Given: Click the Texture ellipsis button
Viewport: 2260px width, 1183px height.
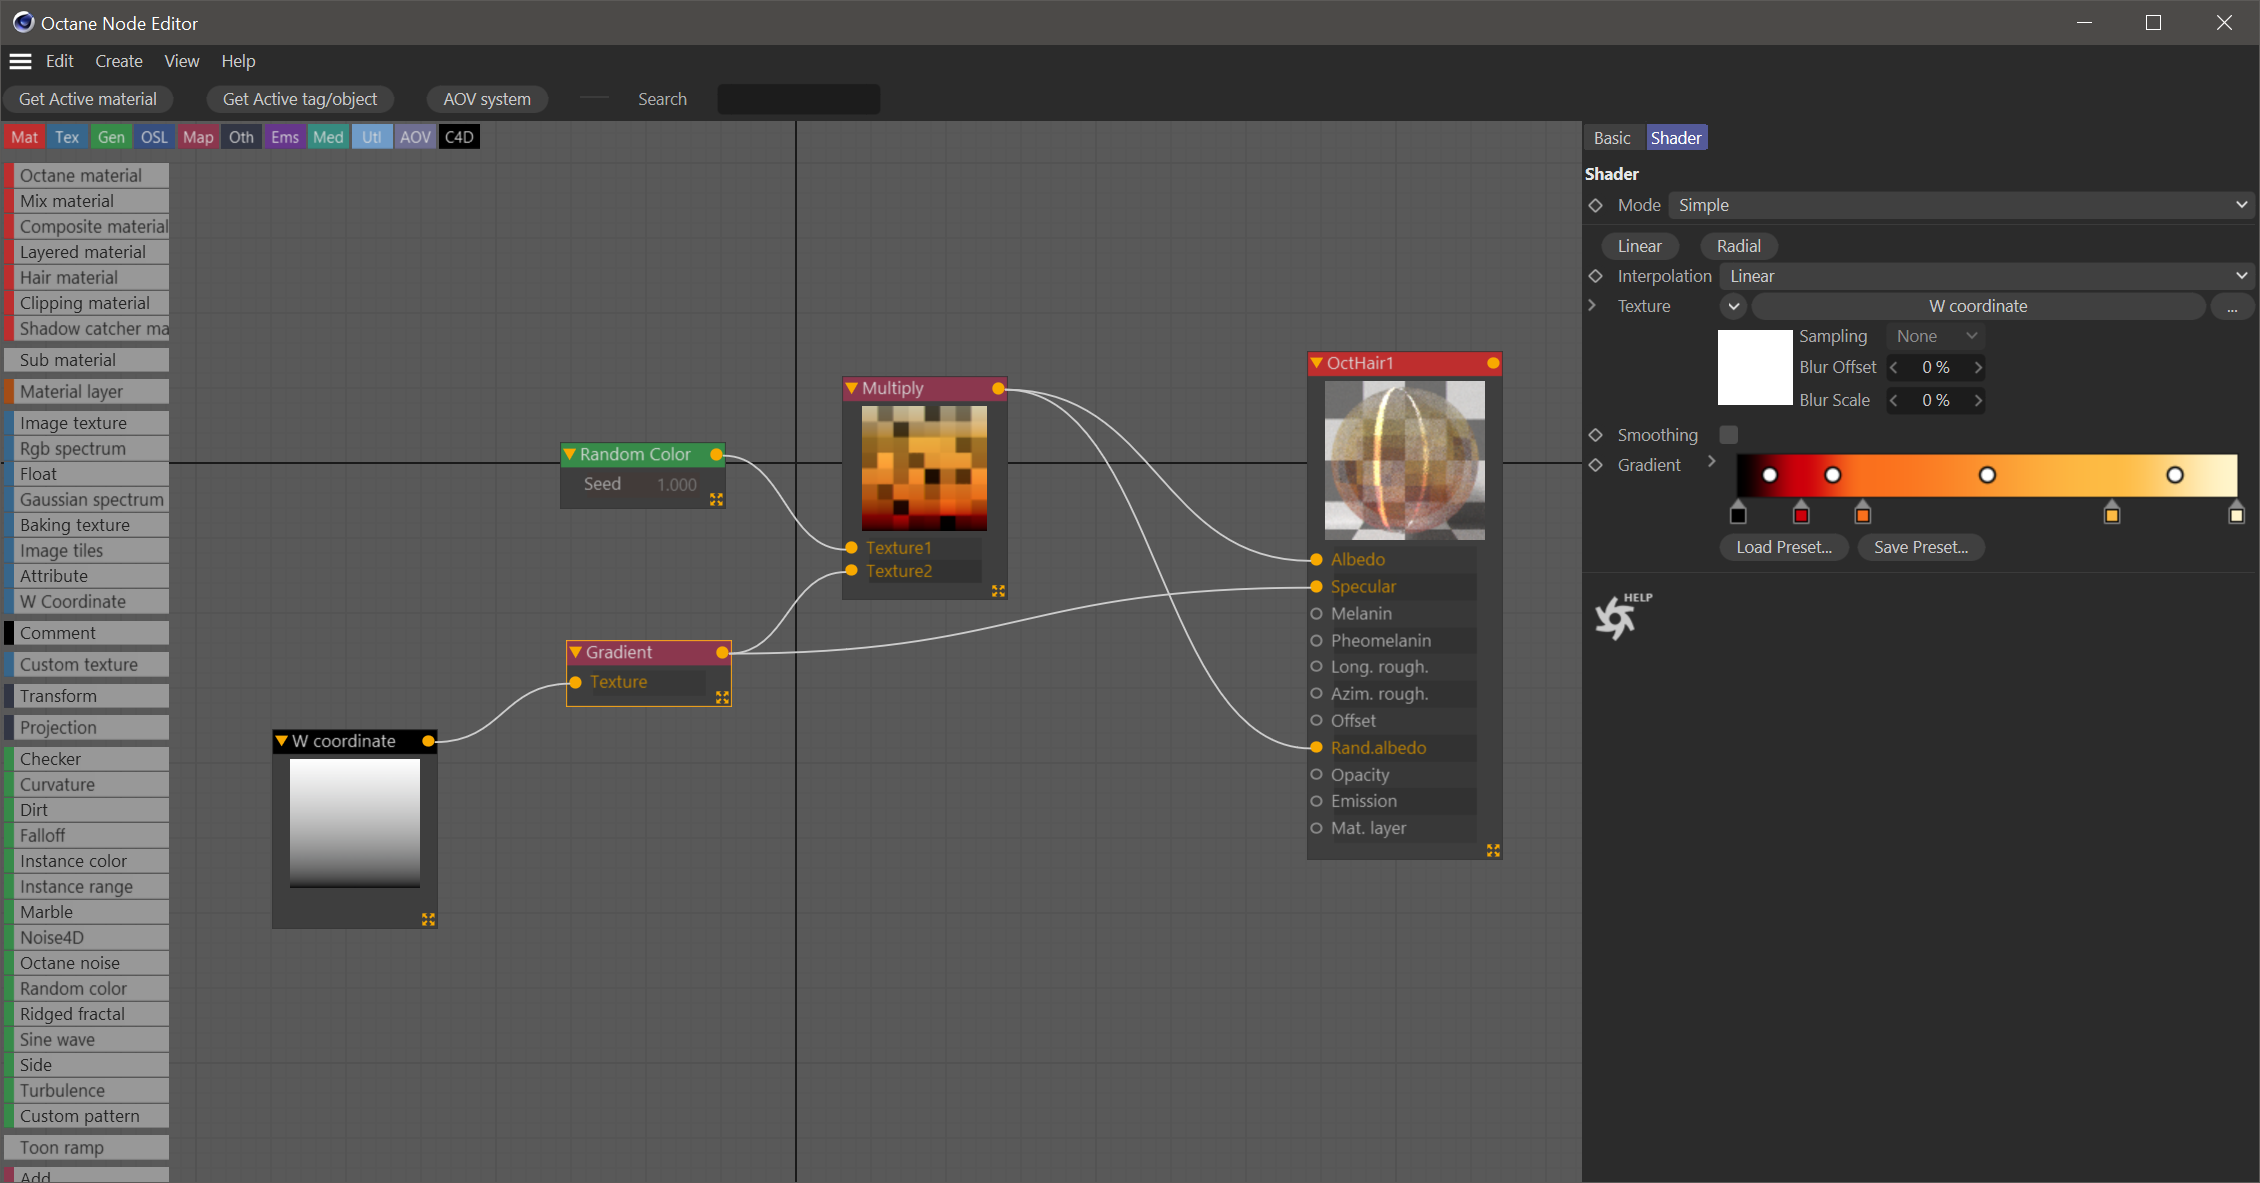Looking at the screenshot, I should click(2231, 307).
